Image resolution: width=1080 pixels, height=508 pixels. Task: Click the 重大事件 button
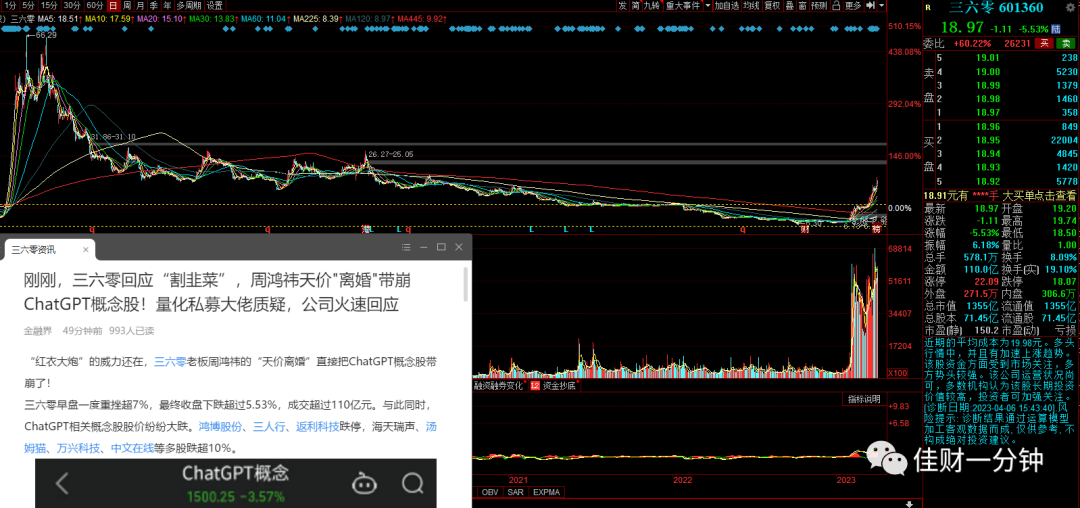click(683, 5)
